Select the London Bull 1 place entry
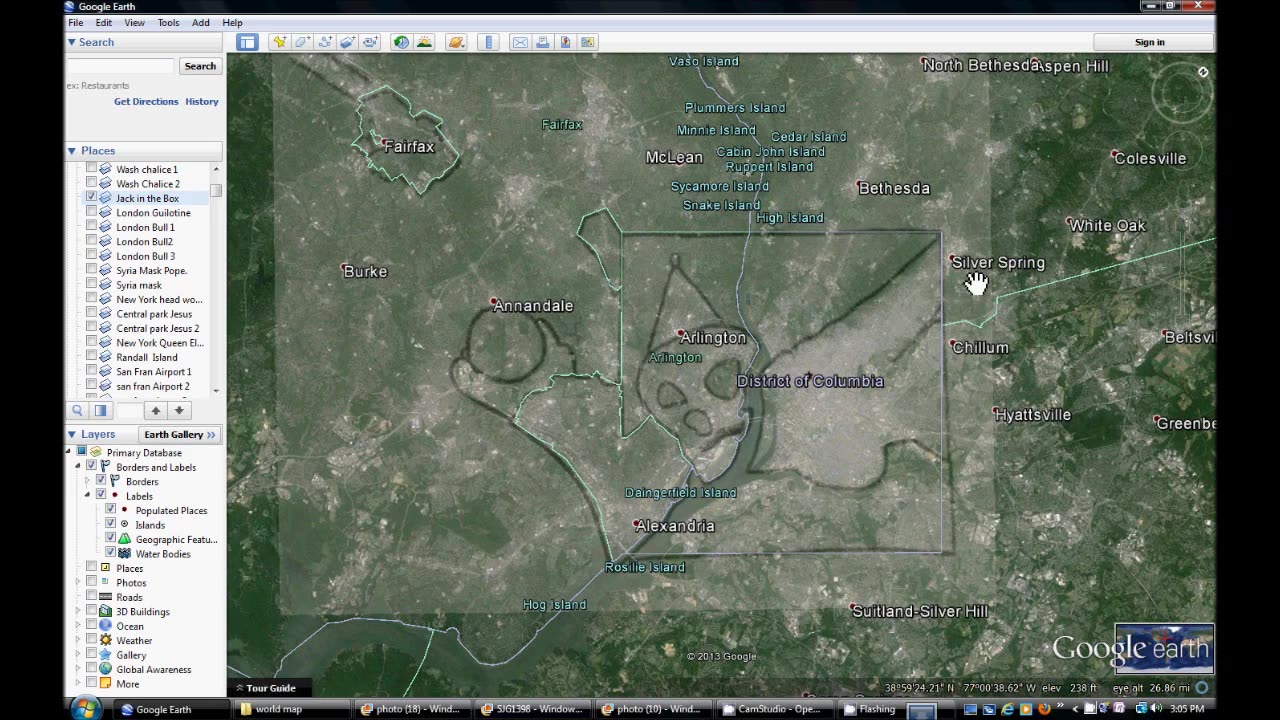Viewport: 1280px width, 720px height. coord(145,227)
